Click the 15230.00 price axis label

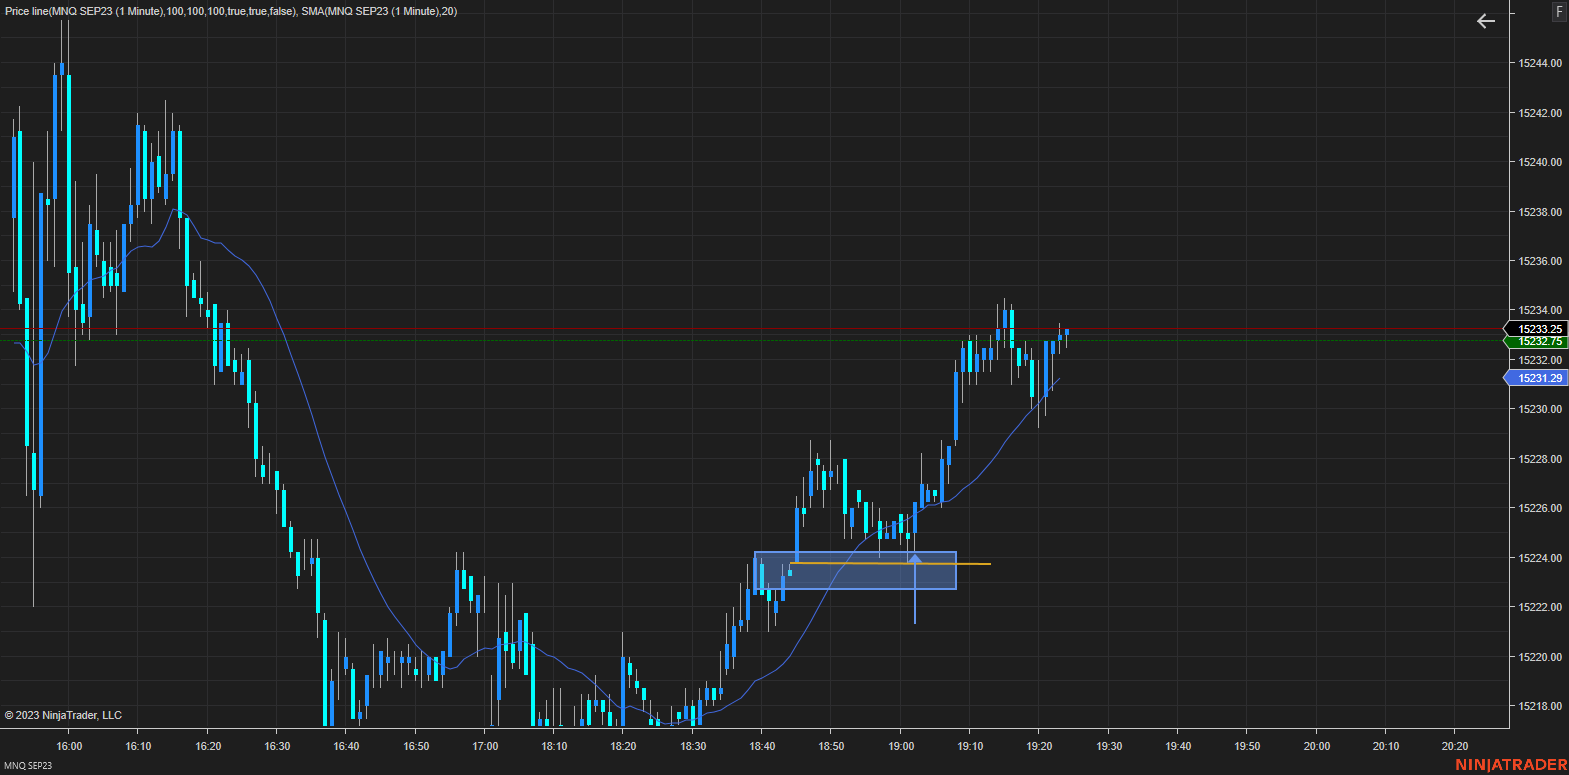[1540, 409]
